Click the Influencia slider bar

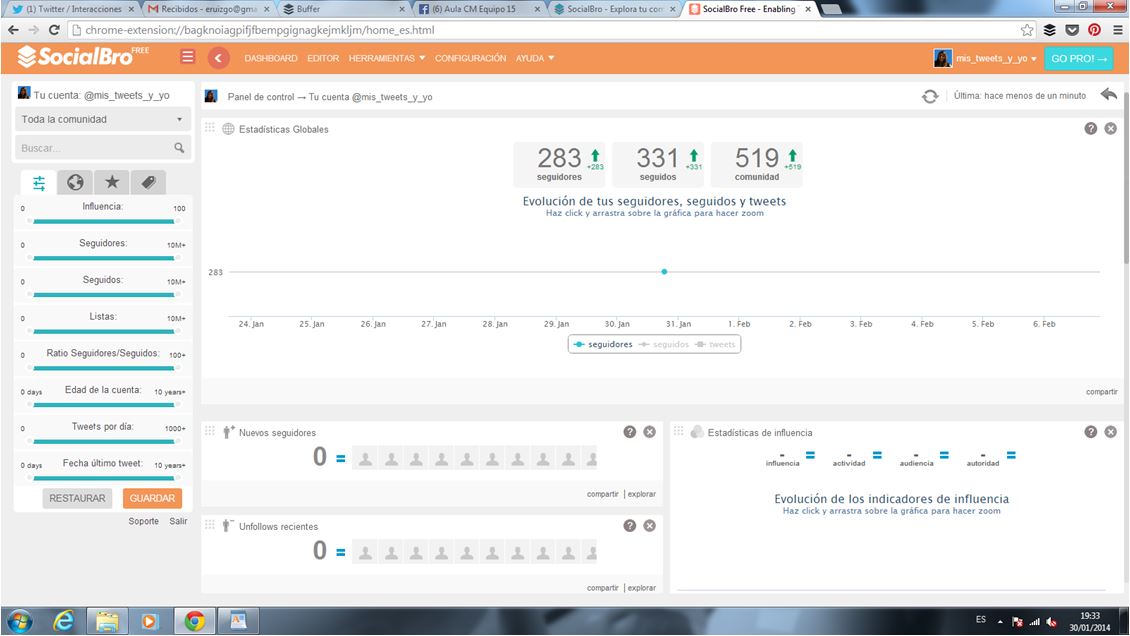[103, 221]
